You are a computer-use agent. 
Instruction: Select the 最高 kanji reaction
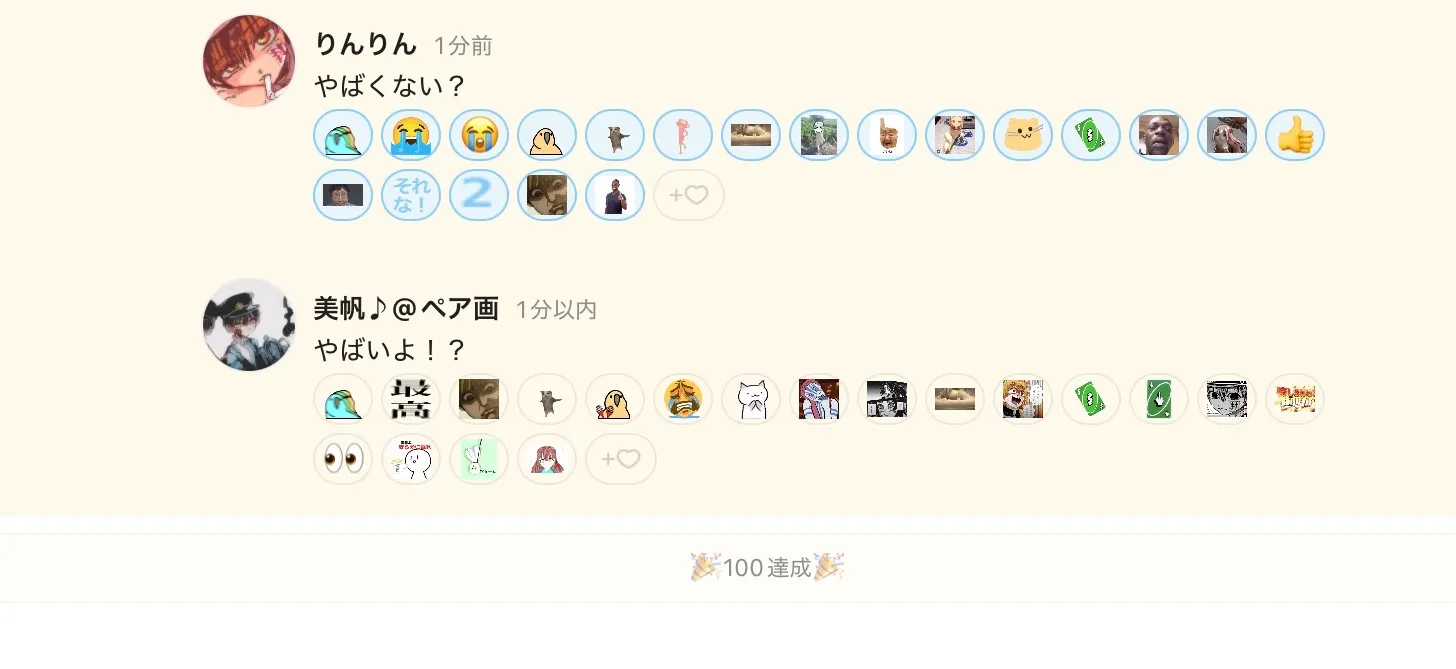[x=411, y=399]
